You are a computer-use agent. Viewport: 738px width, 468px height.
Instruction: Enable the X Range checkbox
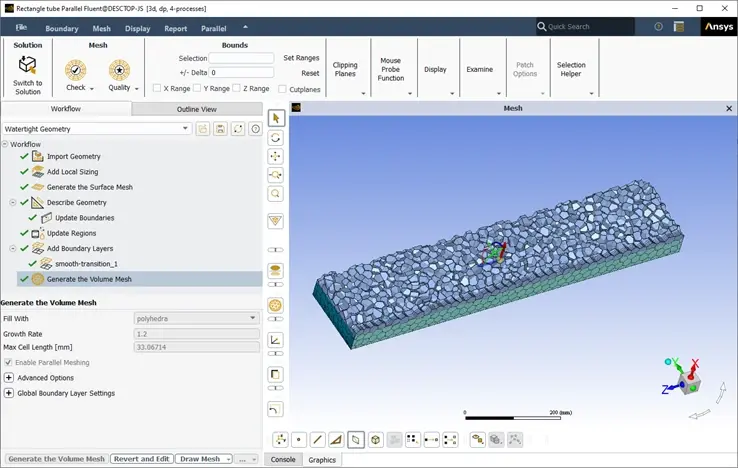(x=157, y=88)
